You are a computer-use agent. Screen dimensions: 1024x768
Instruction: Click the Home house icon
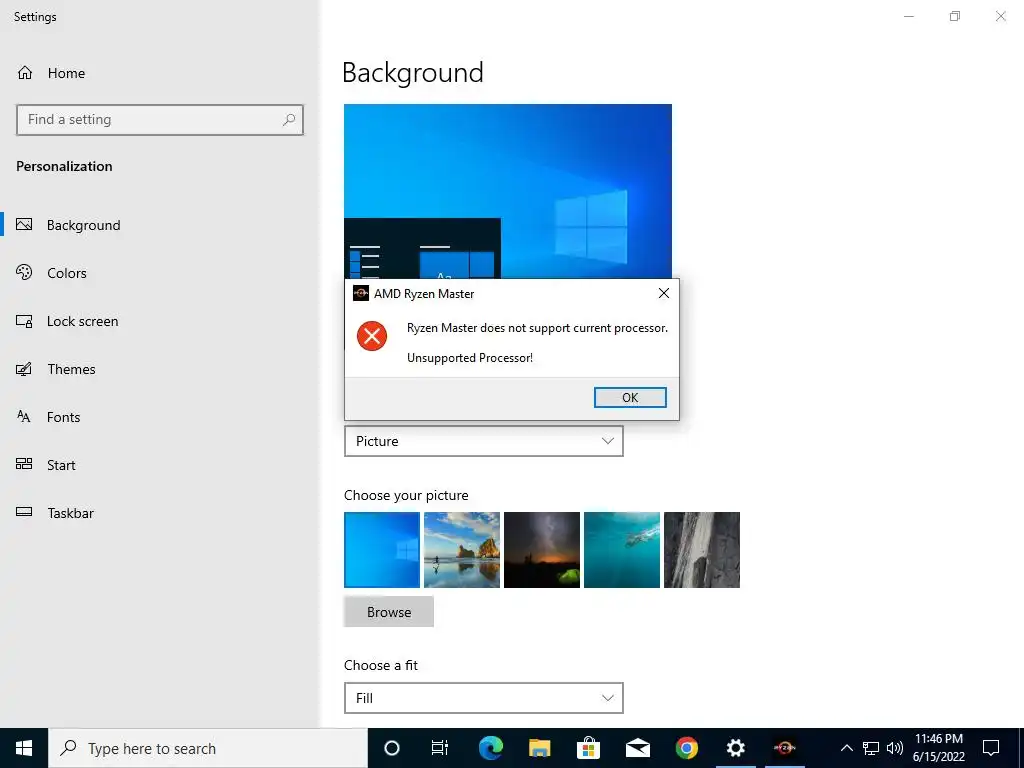(x=25, y=72)
